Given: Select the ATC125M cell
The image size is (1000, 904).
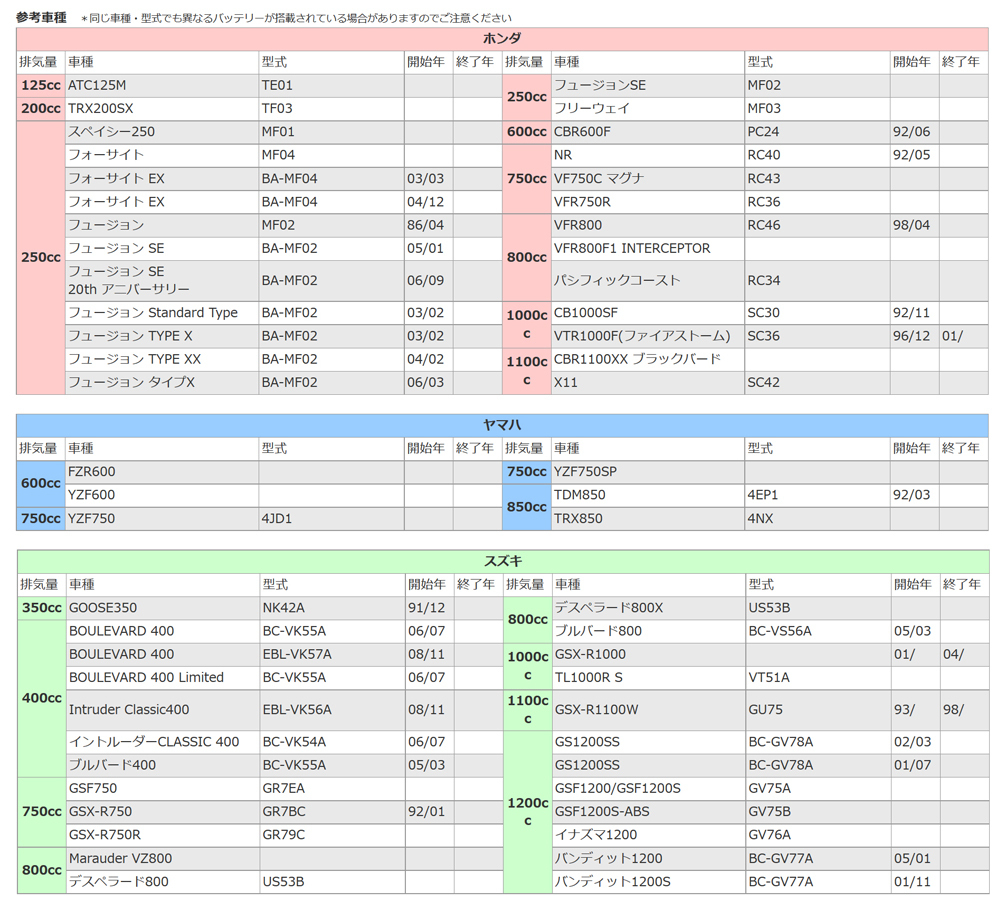Looking at the screenshot, I should pyautogui.click(x=162, y=85).
